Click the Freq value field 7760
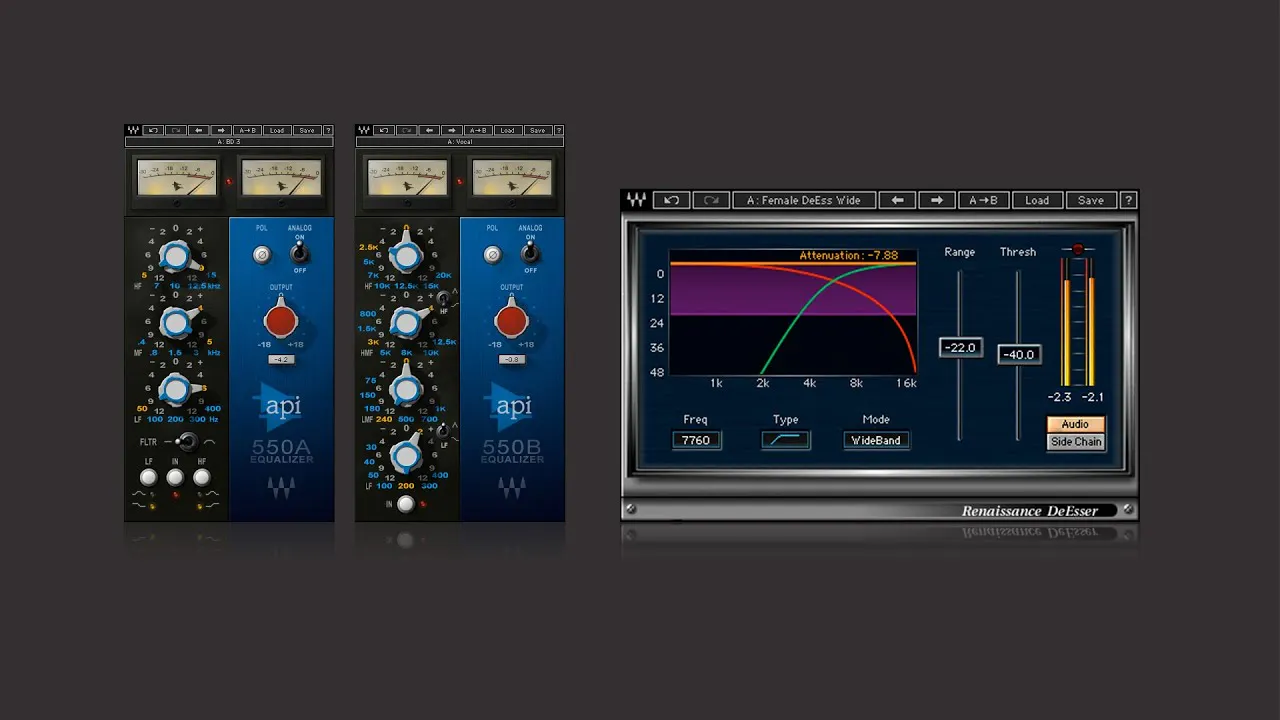This screenshot has width=1280, height=720. [697, 440]
